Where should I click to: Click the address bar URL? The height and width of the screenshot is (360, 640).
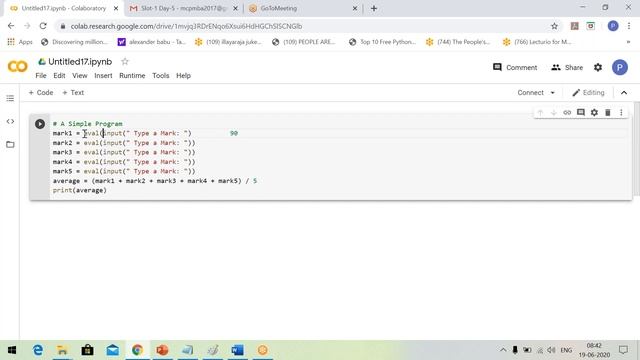point(186,26)
